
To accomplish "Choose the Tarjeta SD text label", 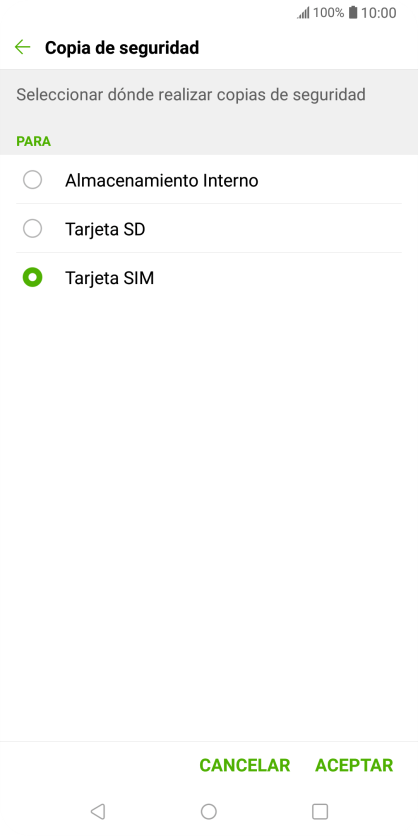I will 105,230.
